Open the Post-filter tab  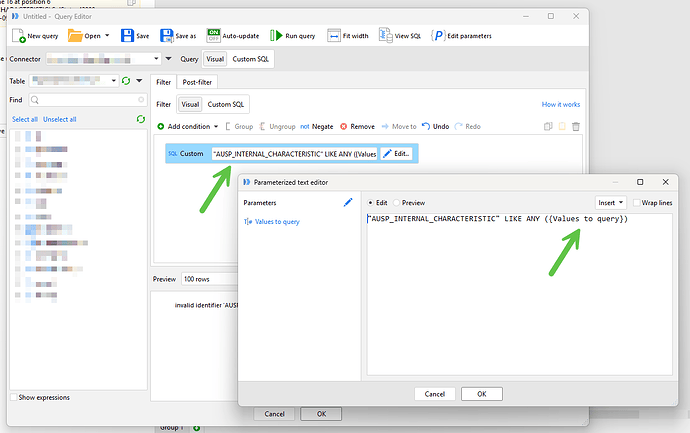point(197,82)
